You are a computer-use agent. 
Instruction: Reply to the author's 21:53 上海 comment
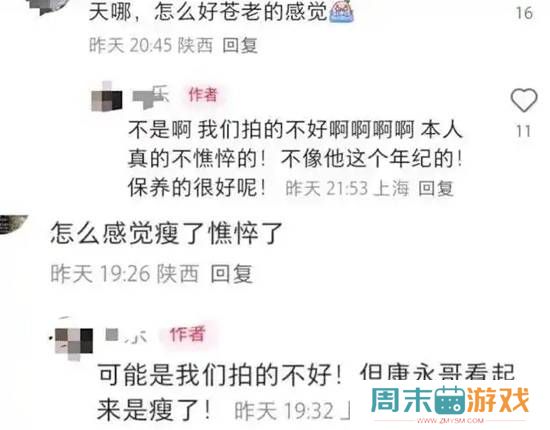click(436, 189)
